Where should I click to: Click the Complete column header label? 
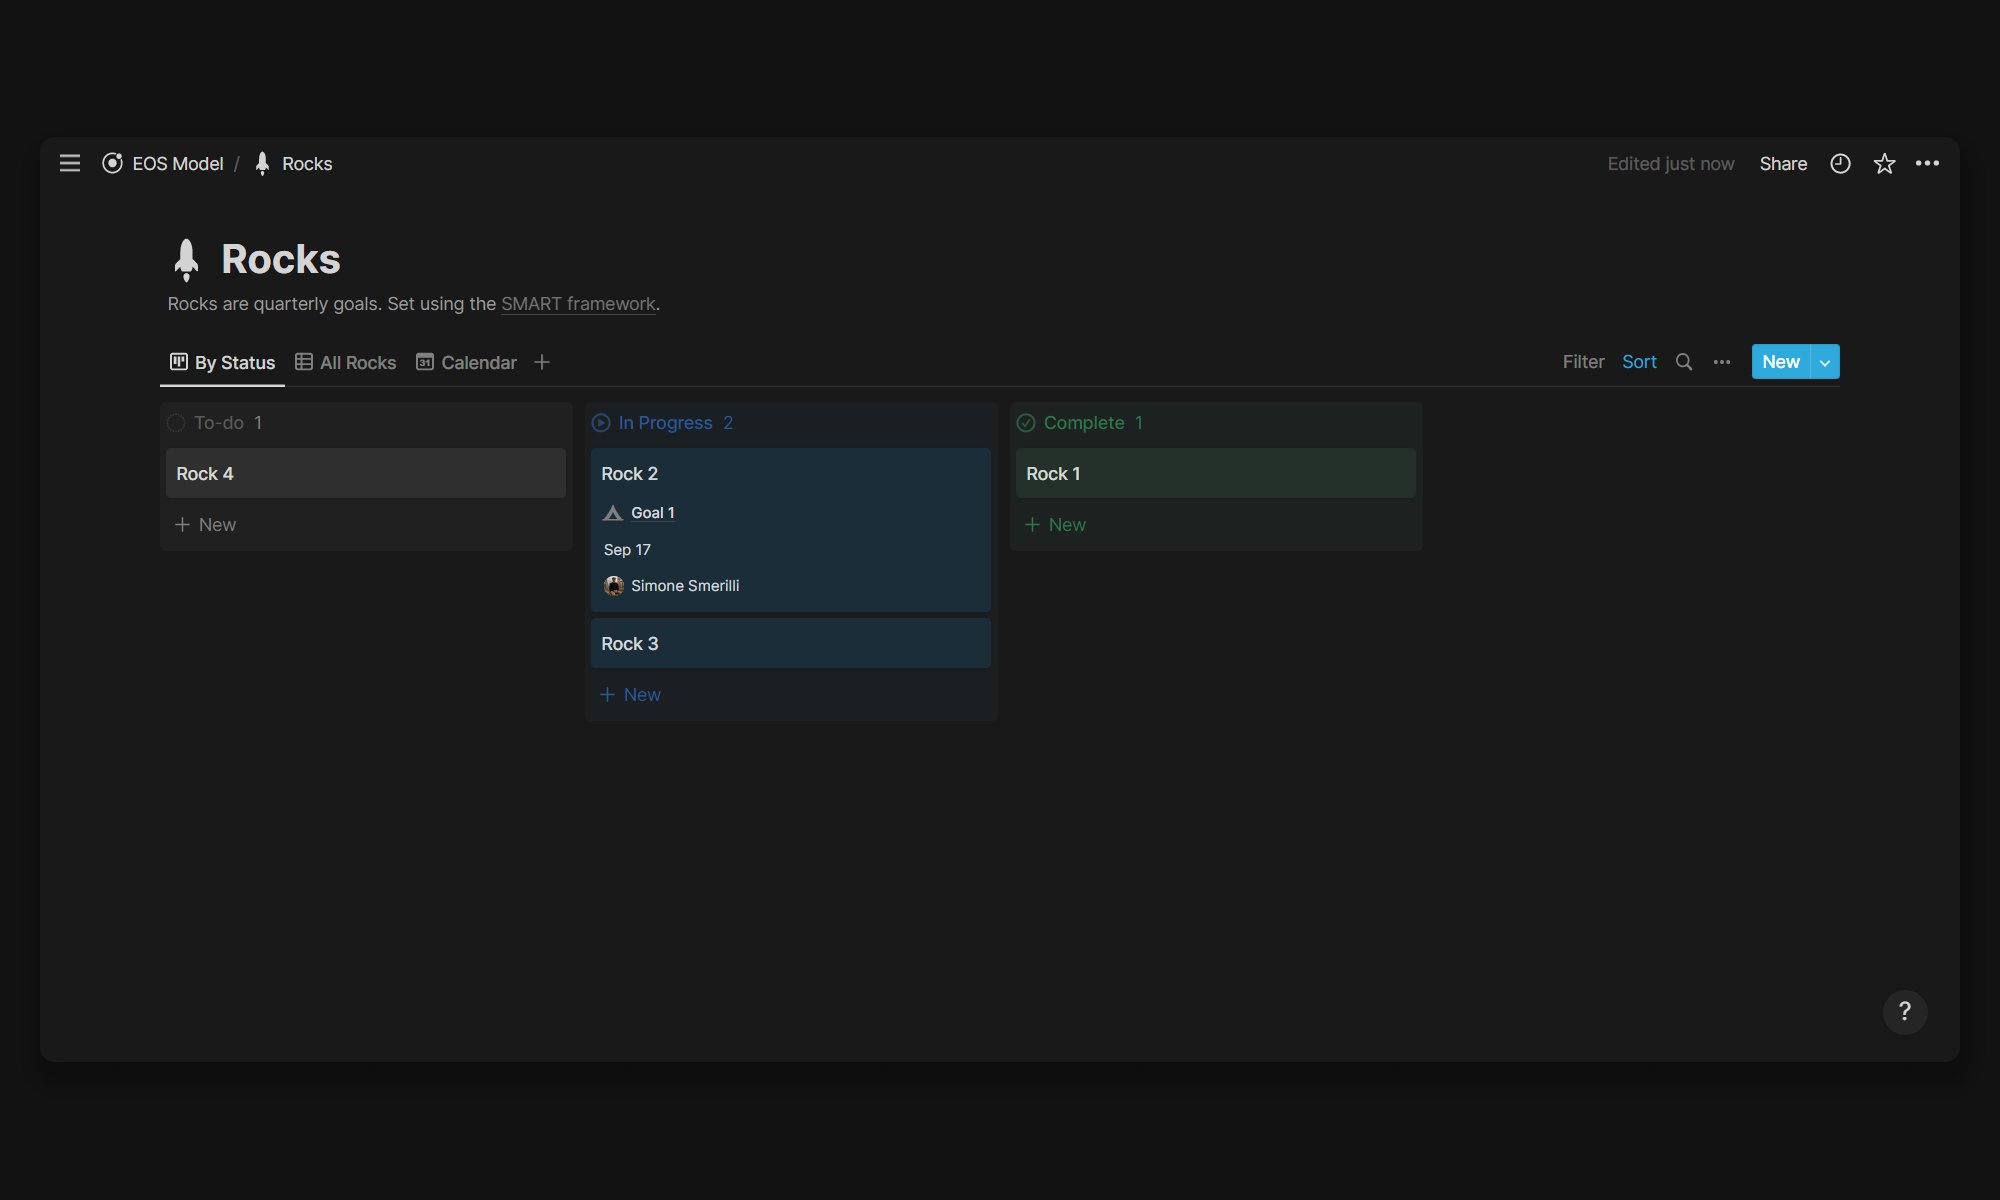point(1084,423)
